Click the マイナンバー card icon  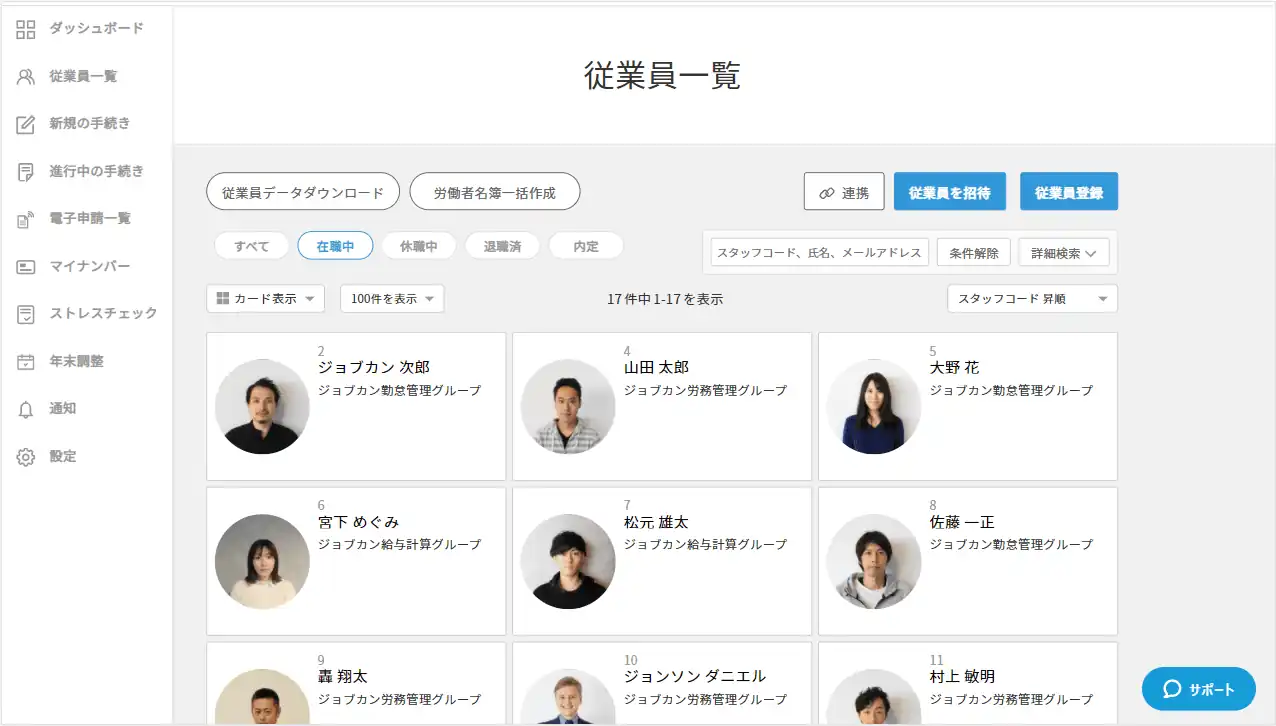click(26, 267)
